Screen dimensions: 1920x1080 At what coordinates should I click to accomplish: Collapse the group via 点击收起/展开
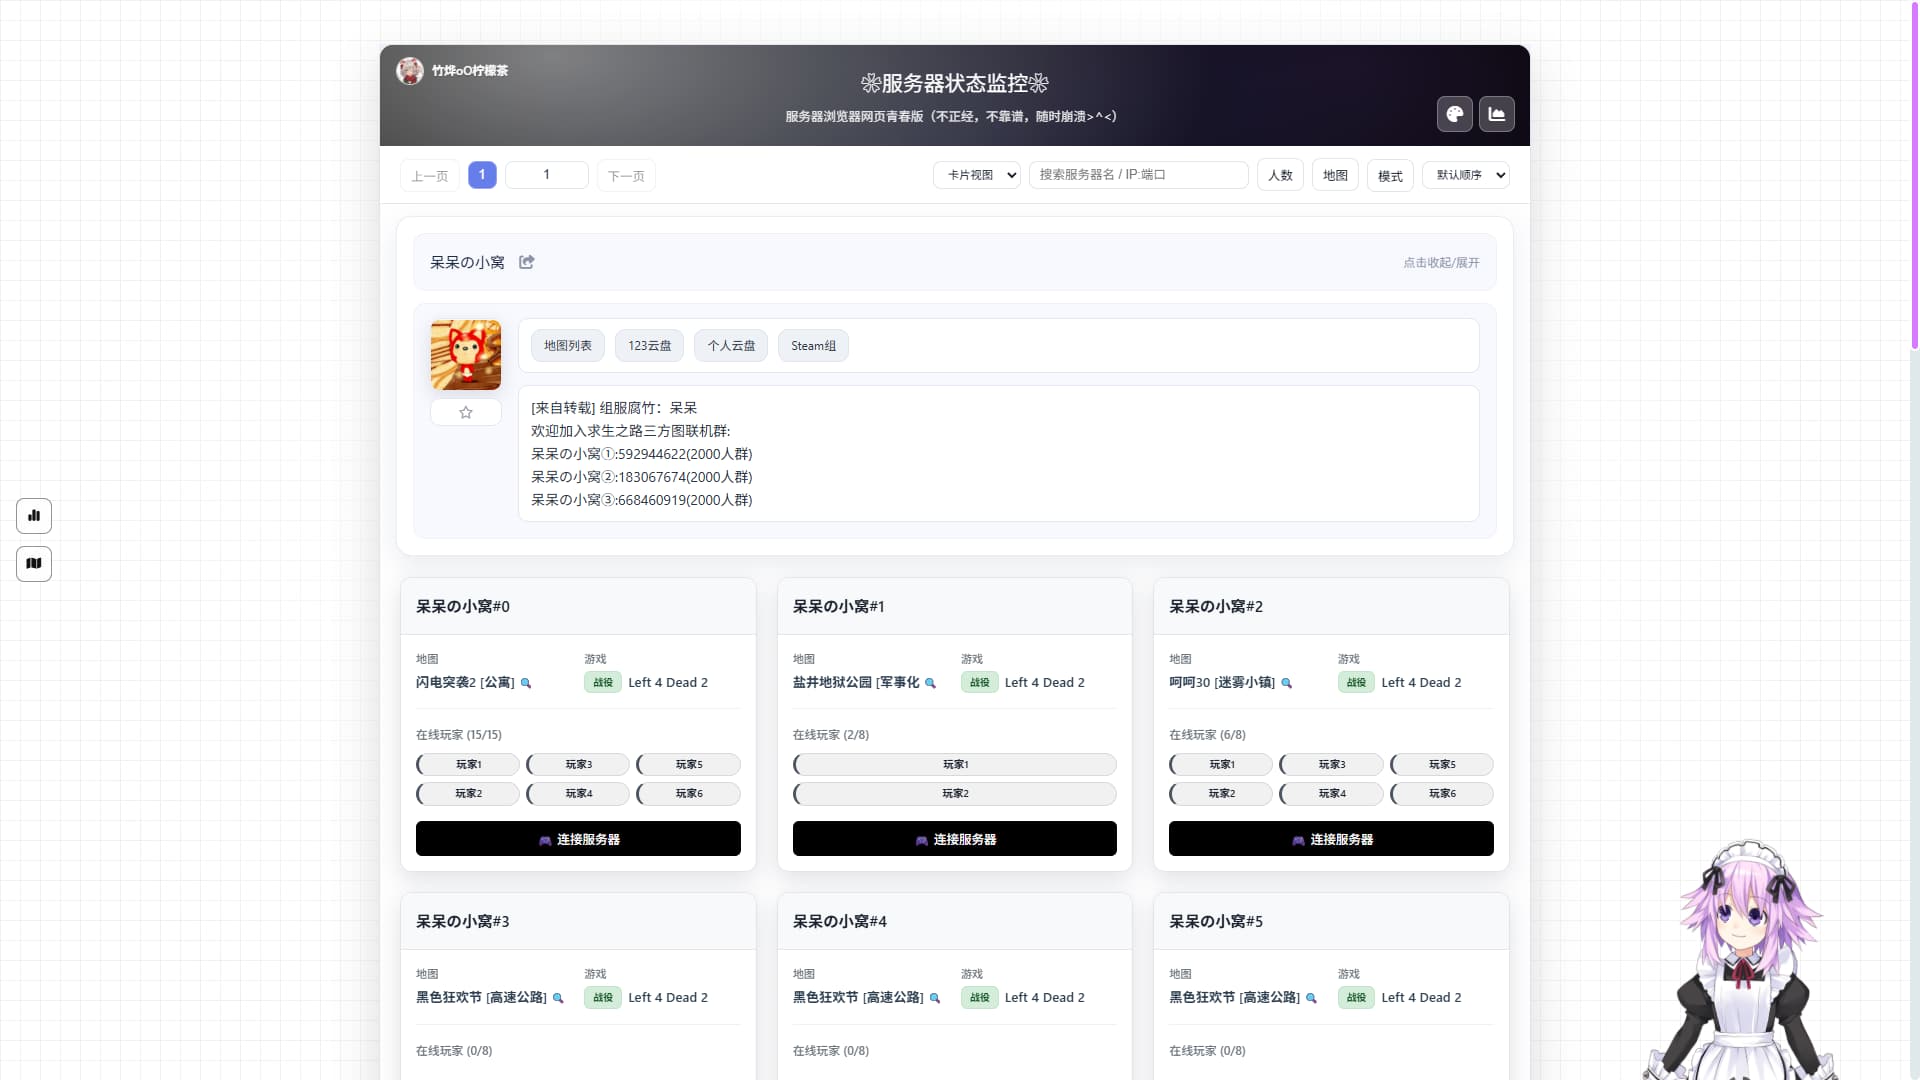point(1440,262)
